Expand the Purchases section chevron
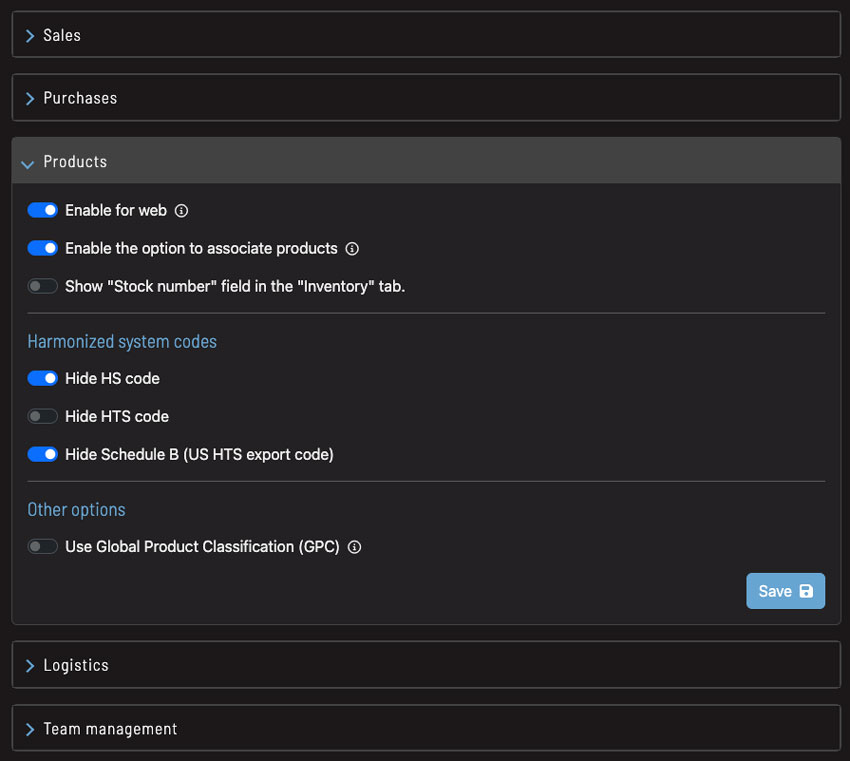This screenshot has width=850, height=761. pos(30,99)
